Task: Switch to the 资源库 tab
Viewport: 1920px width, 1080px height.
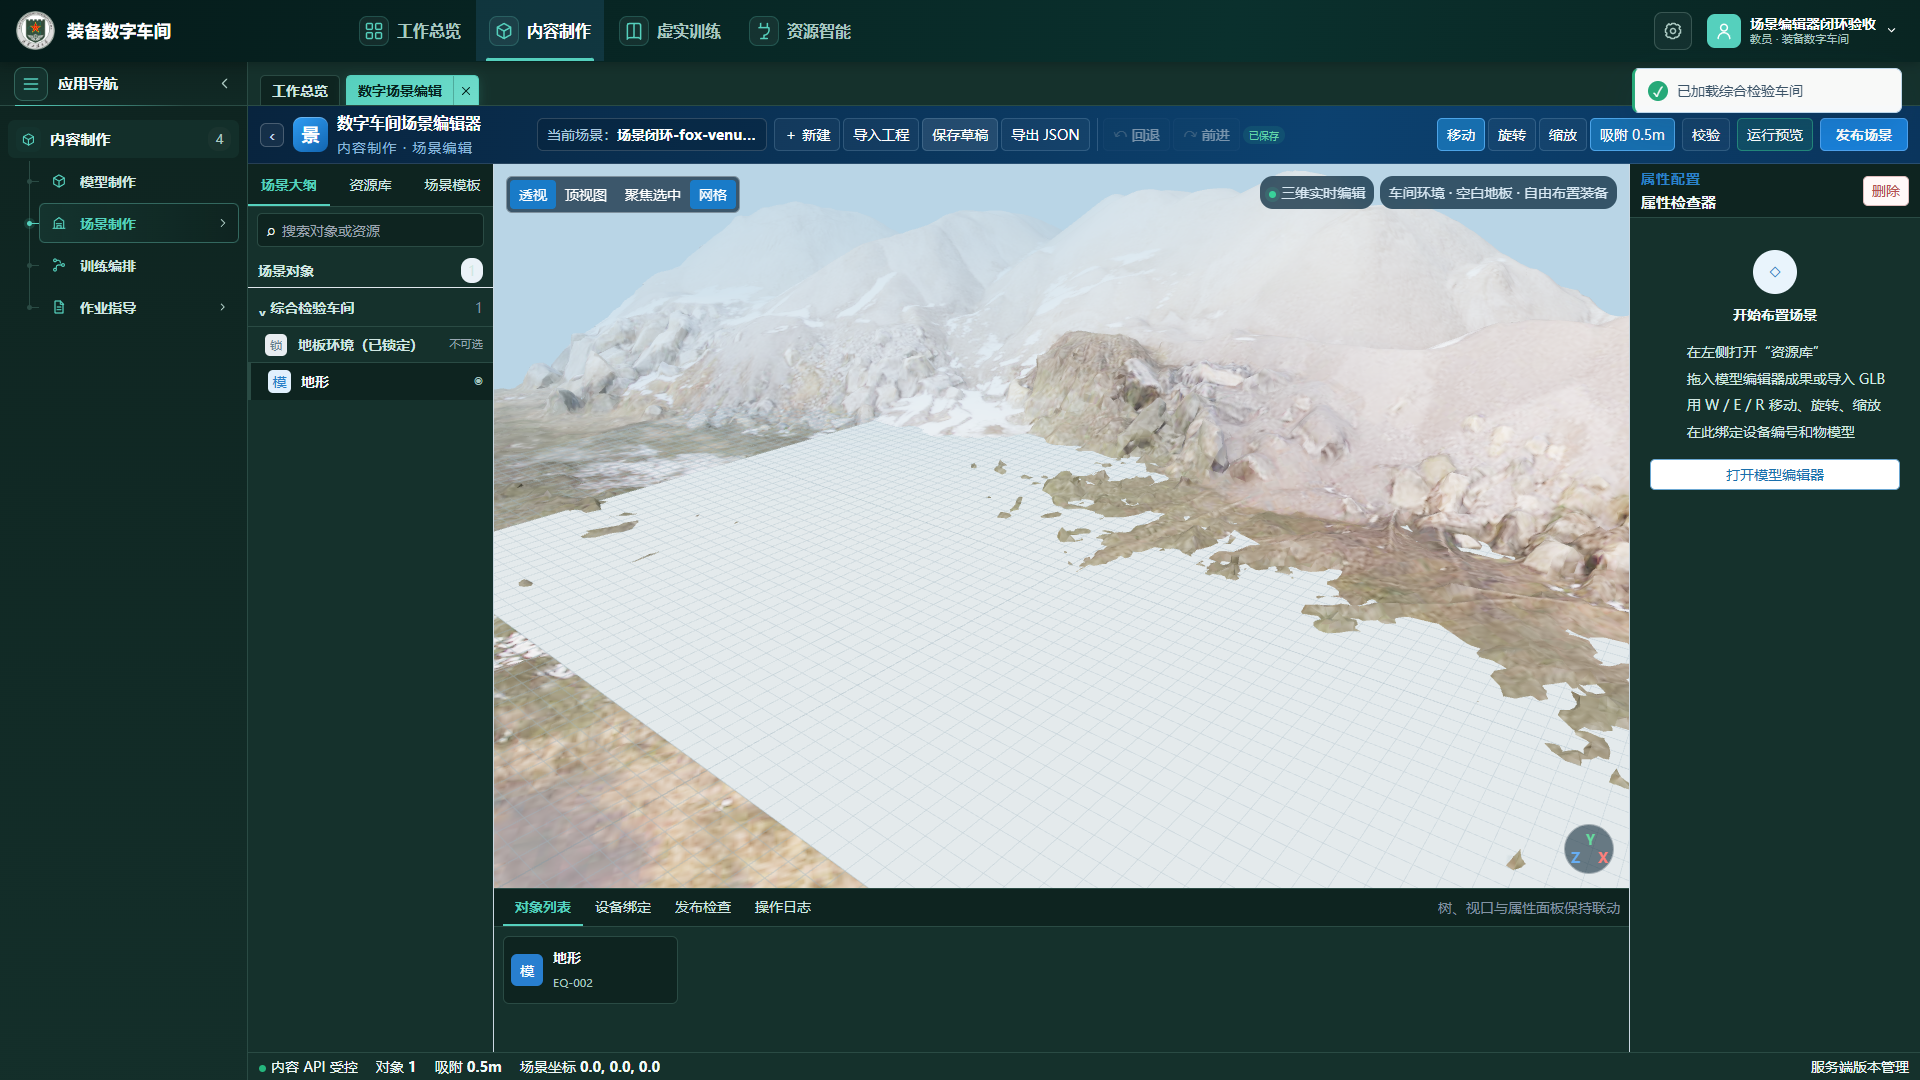Action: 370,186
